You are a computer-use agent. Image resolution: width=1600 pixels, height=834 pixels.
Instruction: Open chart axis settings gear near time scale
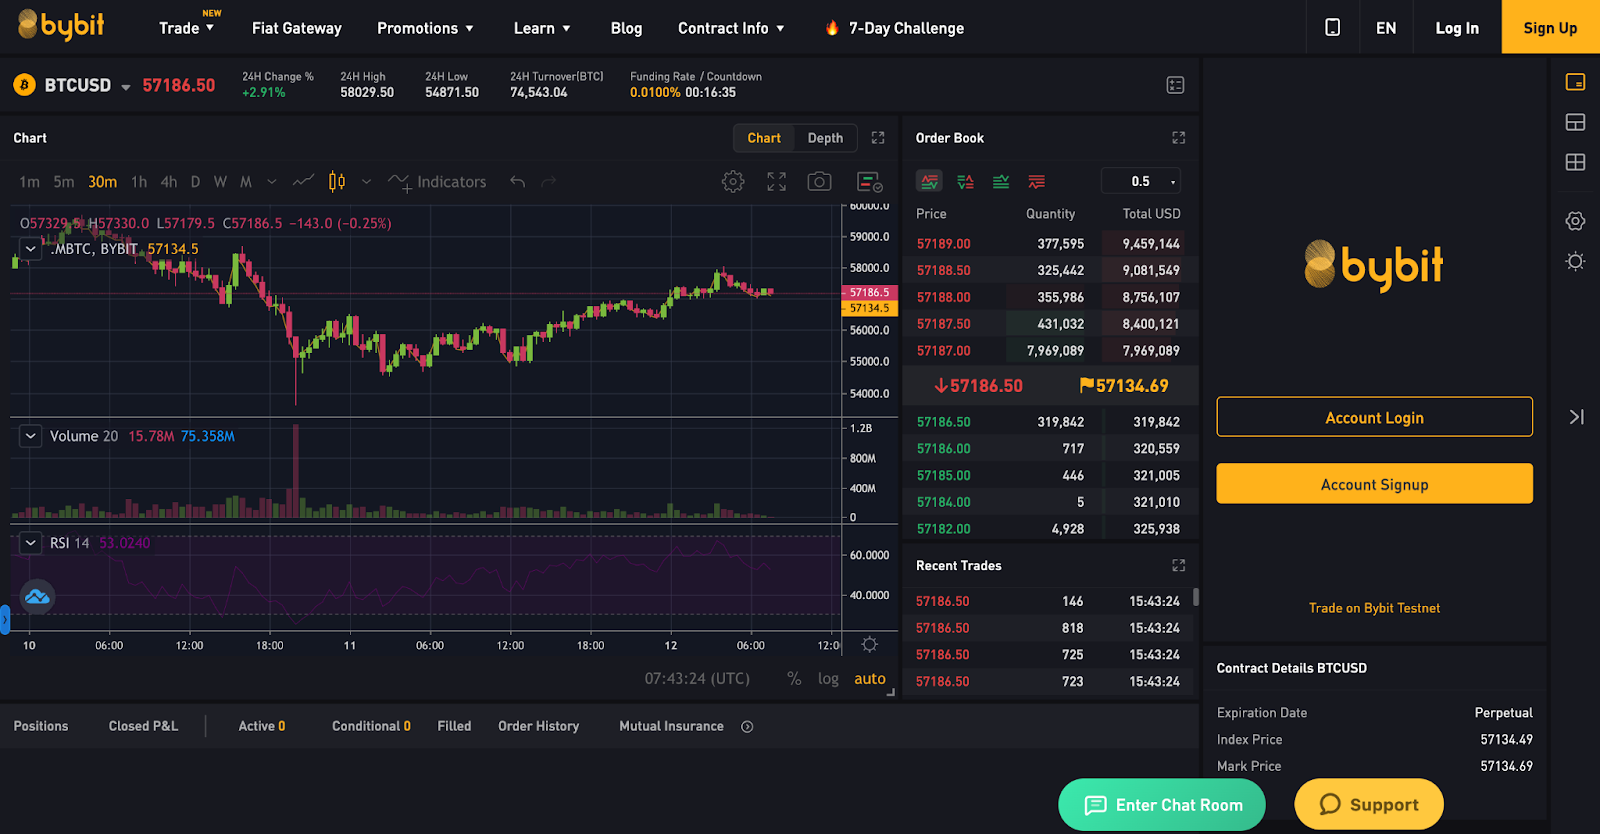click(x=870, y=645)
